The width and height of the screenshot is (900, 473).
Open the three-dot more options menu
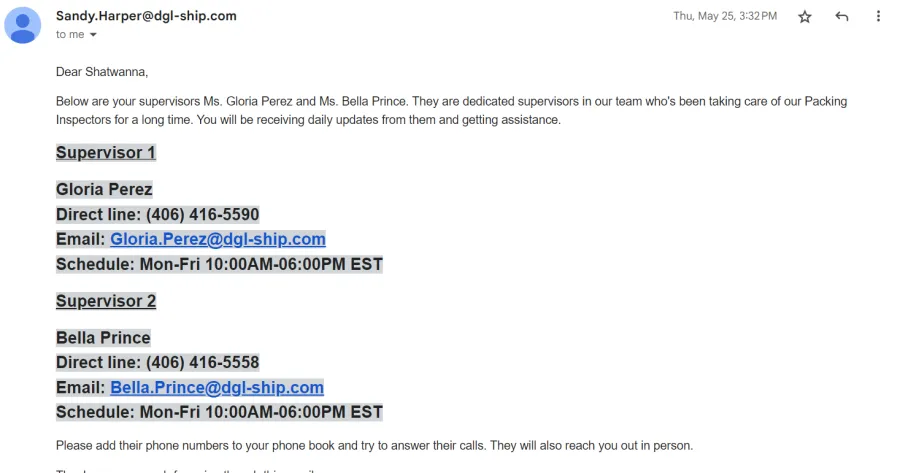tap(878, 16)
